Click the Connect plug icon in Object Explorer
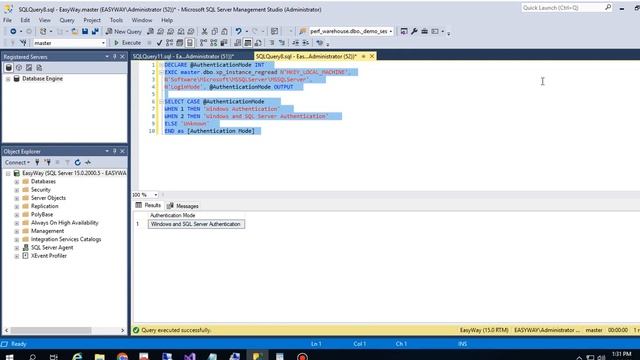The image size is (640, 360). tap(37, 162)
